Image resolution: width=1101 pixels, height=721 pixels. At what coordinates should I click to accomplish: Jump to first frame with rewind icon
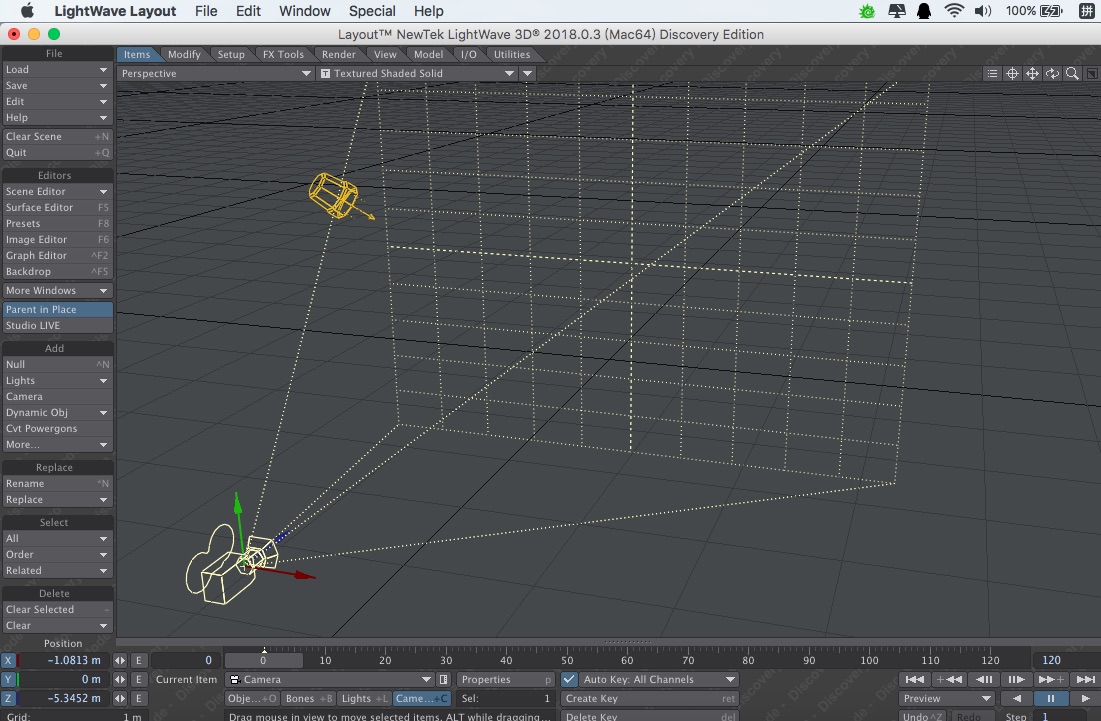pos(915,679)
